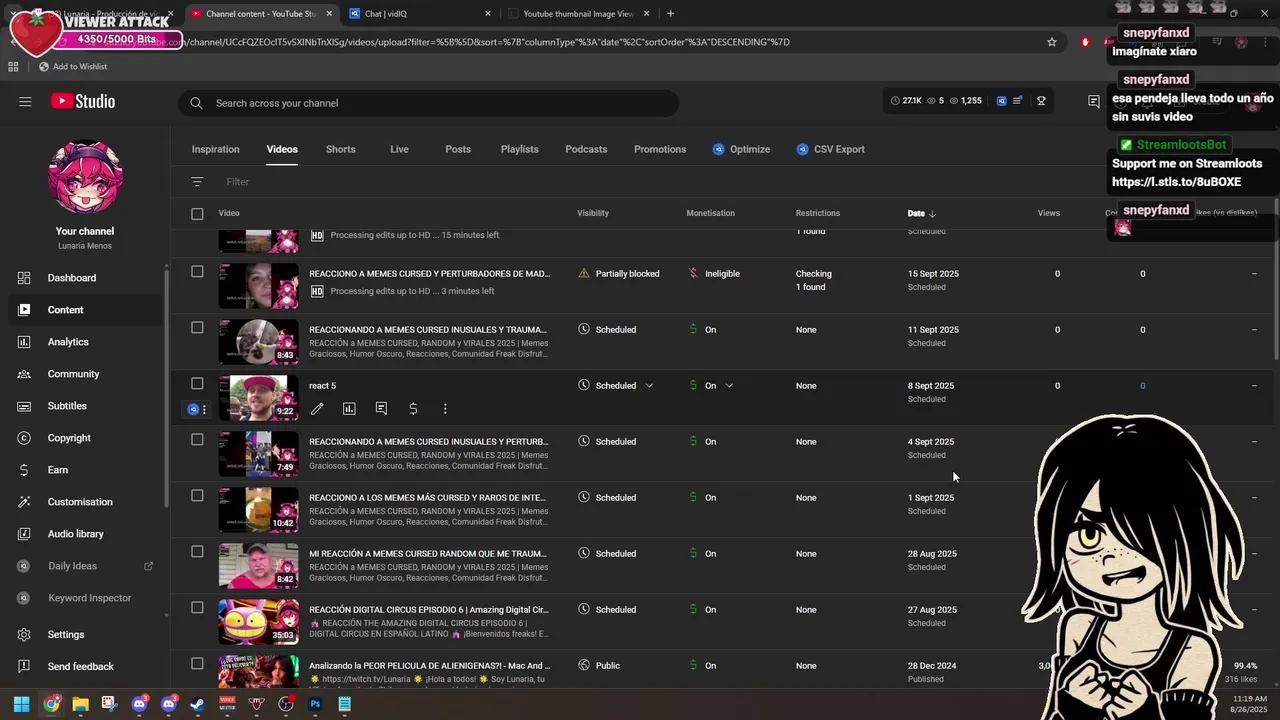Select the Digital Circus Episodio 6 checkbox
Viewport: 1280px width, 720px height.
(x=197, y=607)
